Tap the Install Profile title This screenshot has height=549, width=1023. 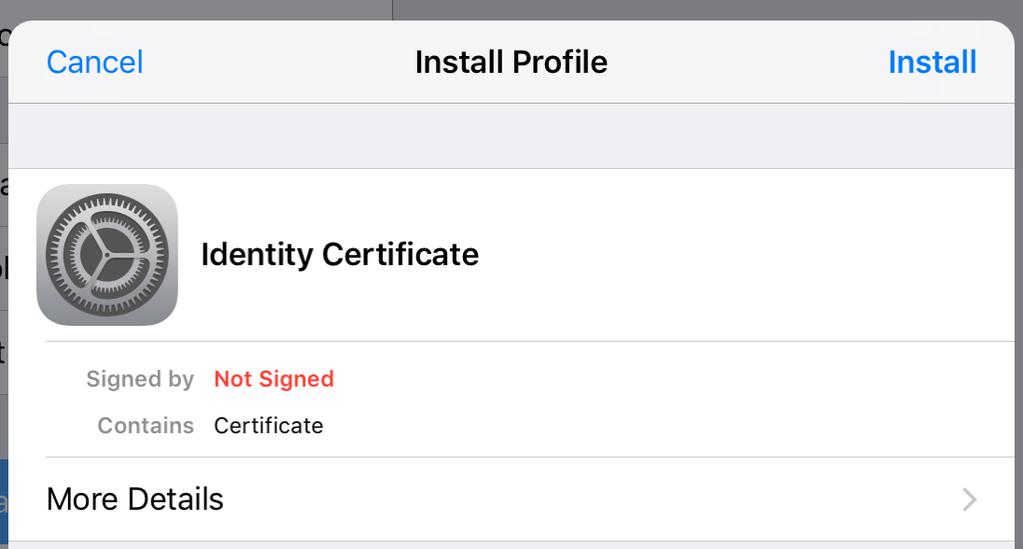click(x=511, y=63)
